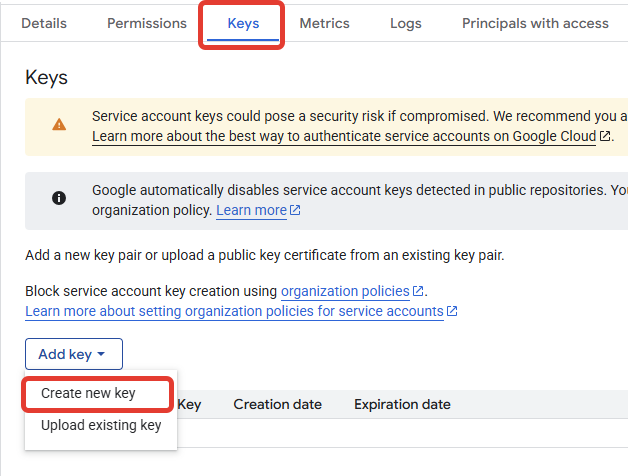Go to the Metrics tab
The image size is (628, 476).
(x=325, y=23)
